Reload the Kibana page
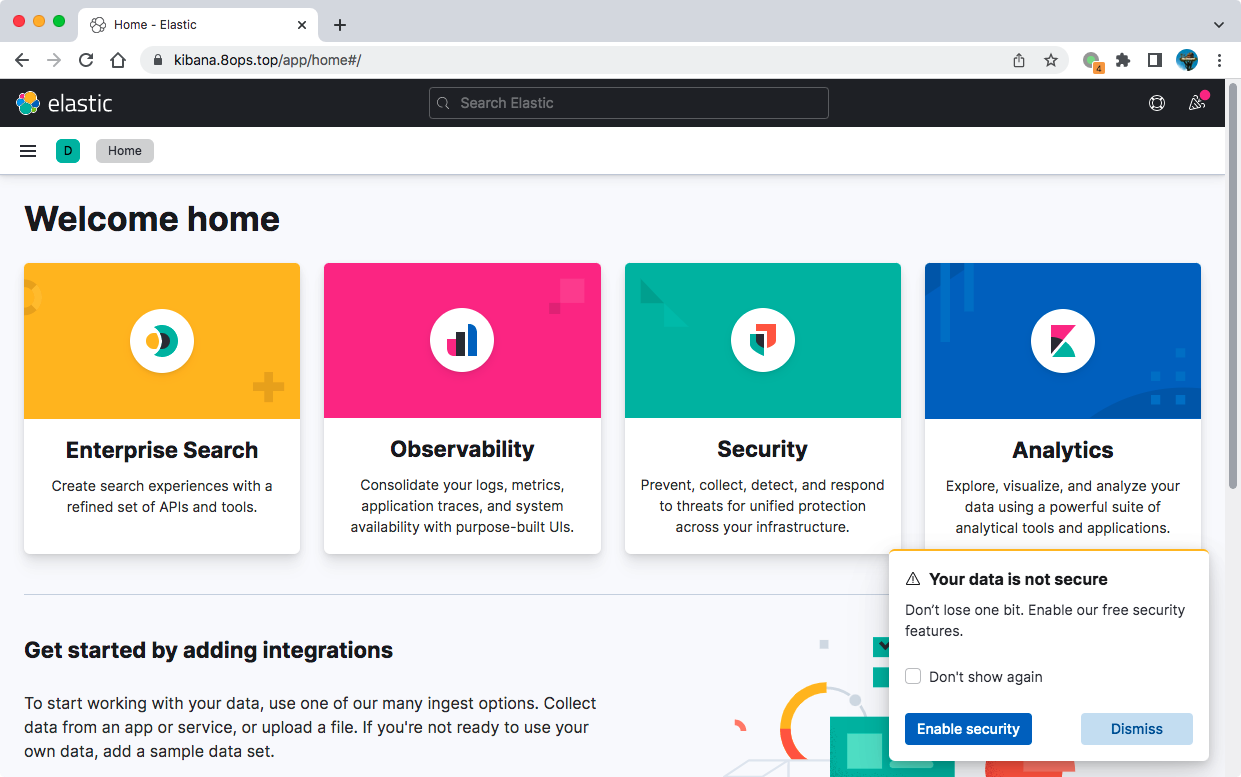The image size is (1241, 777). (86, 60)
